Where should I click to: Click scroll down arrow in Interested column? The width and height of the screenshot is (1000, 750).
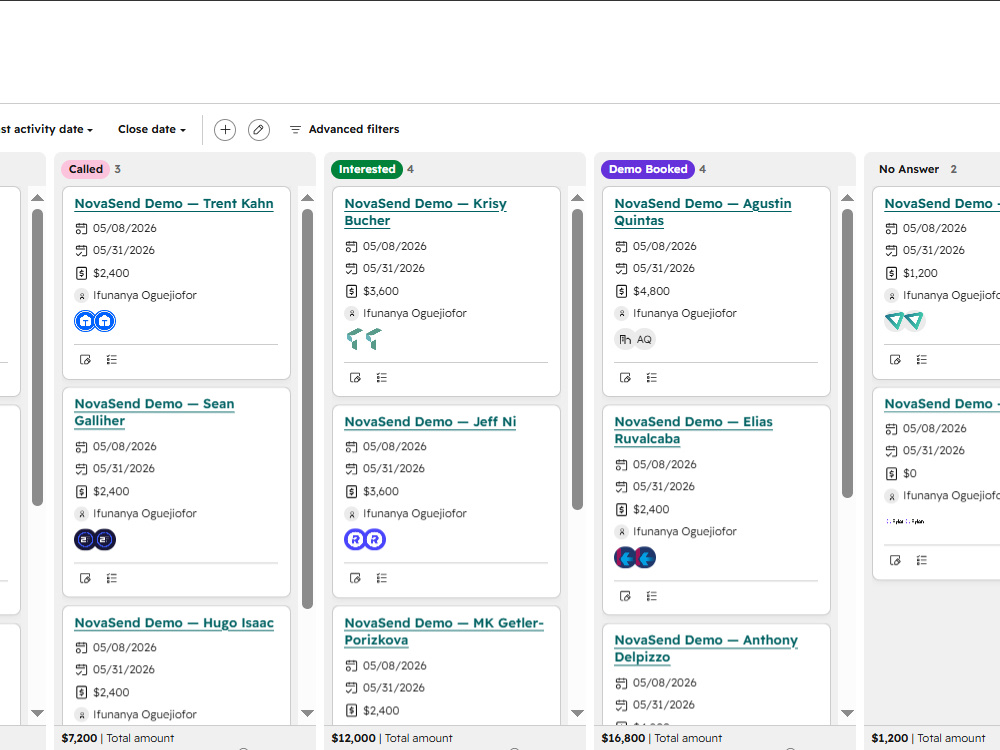[x=577, y=713]
